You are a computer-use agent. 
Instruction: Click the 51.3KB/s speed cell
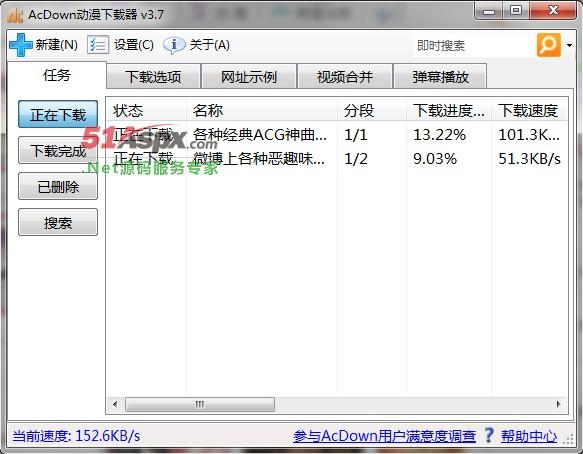[x=529, y=159]
